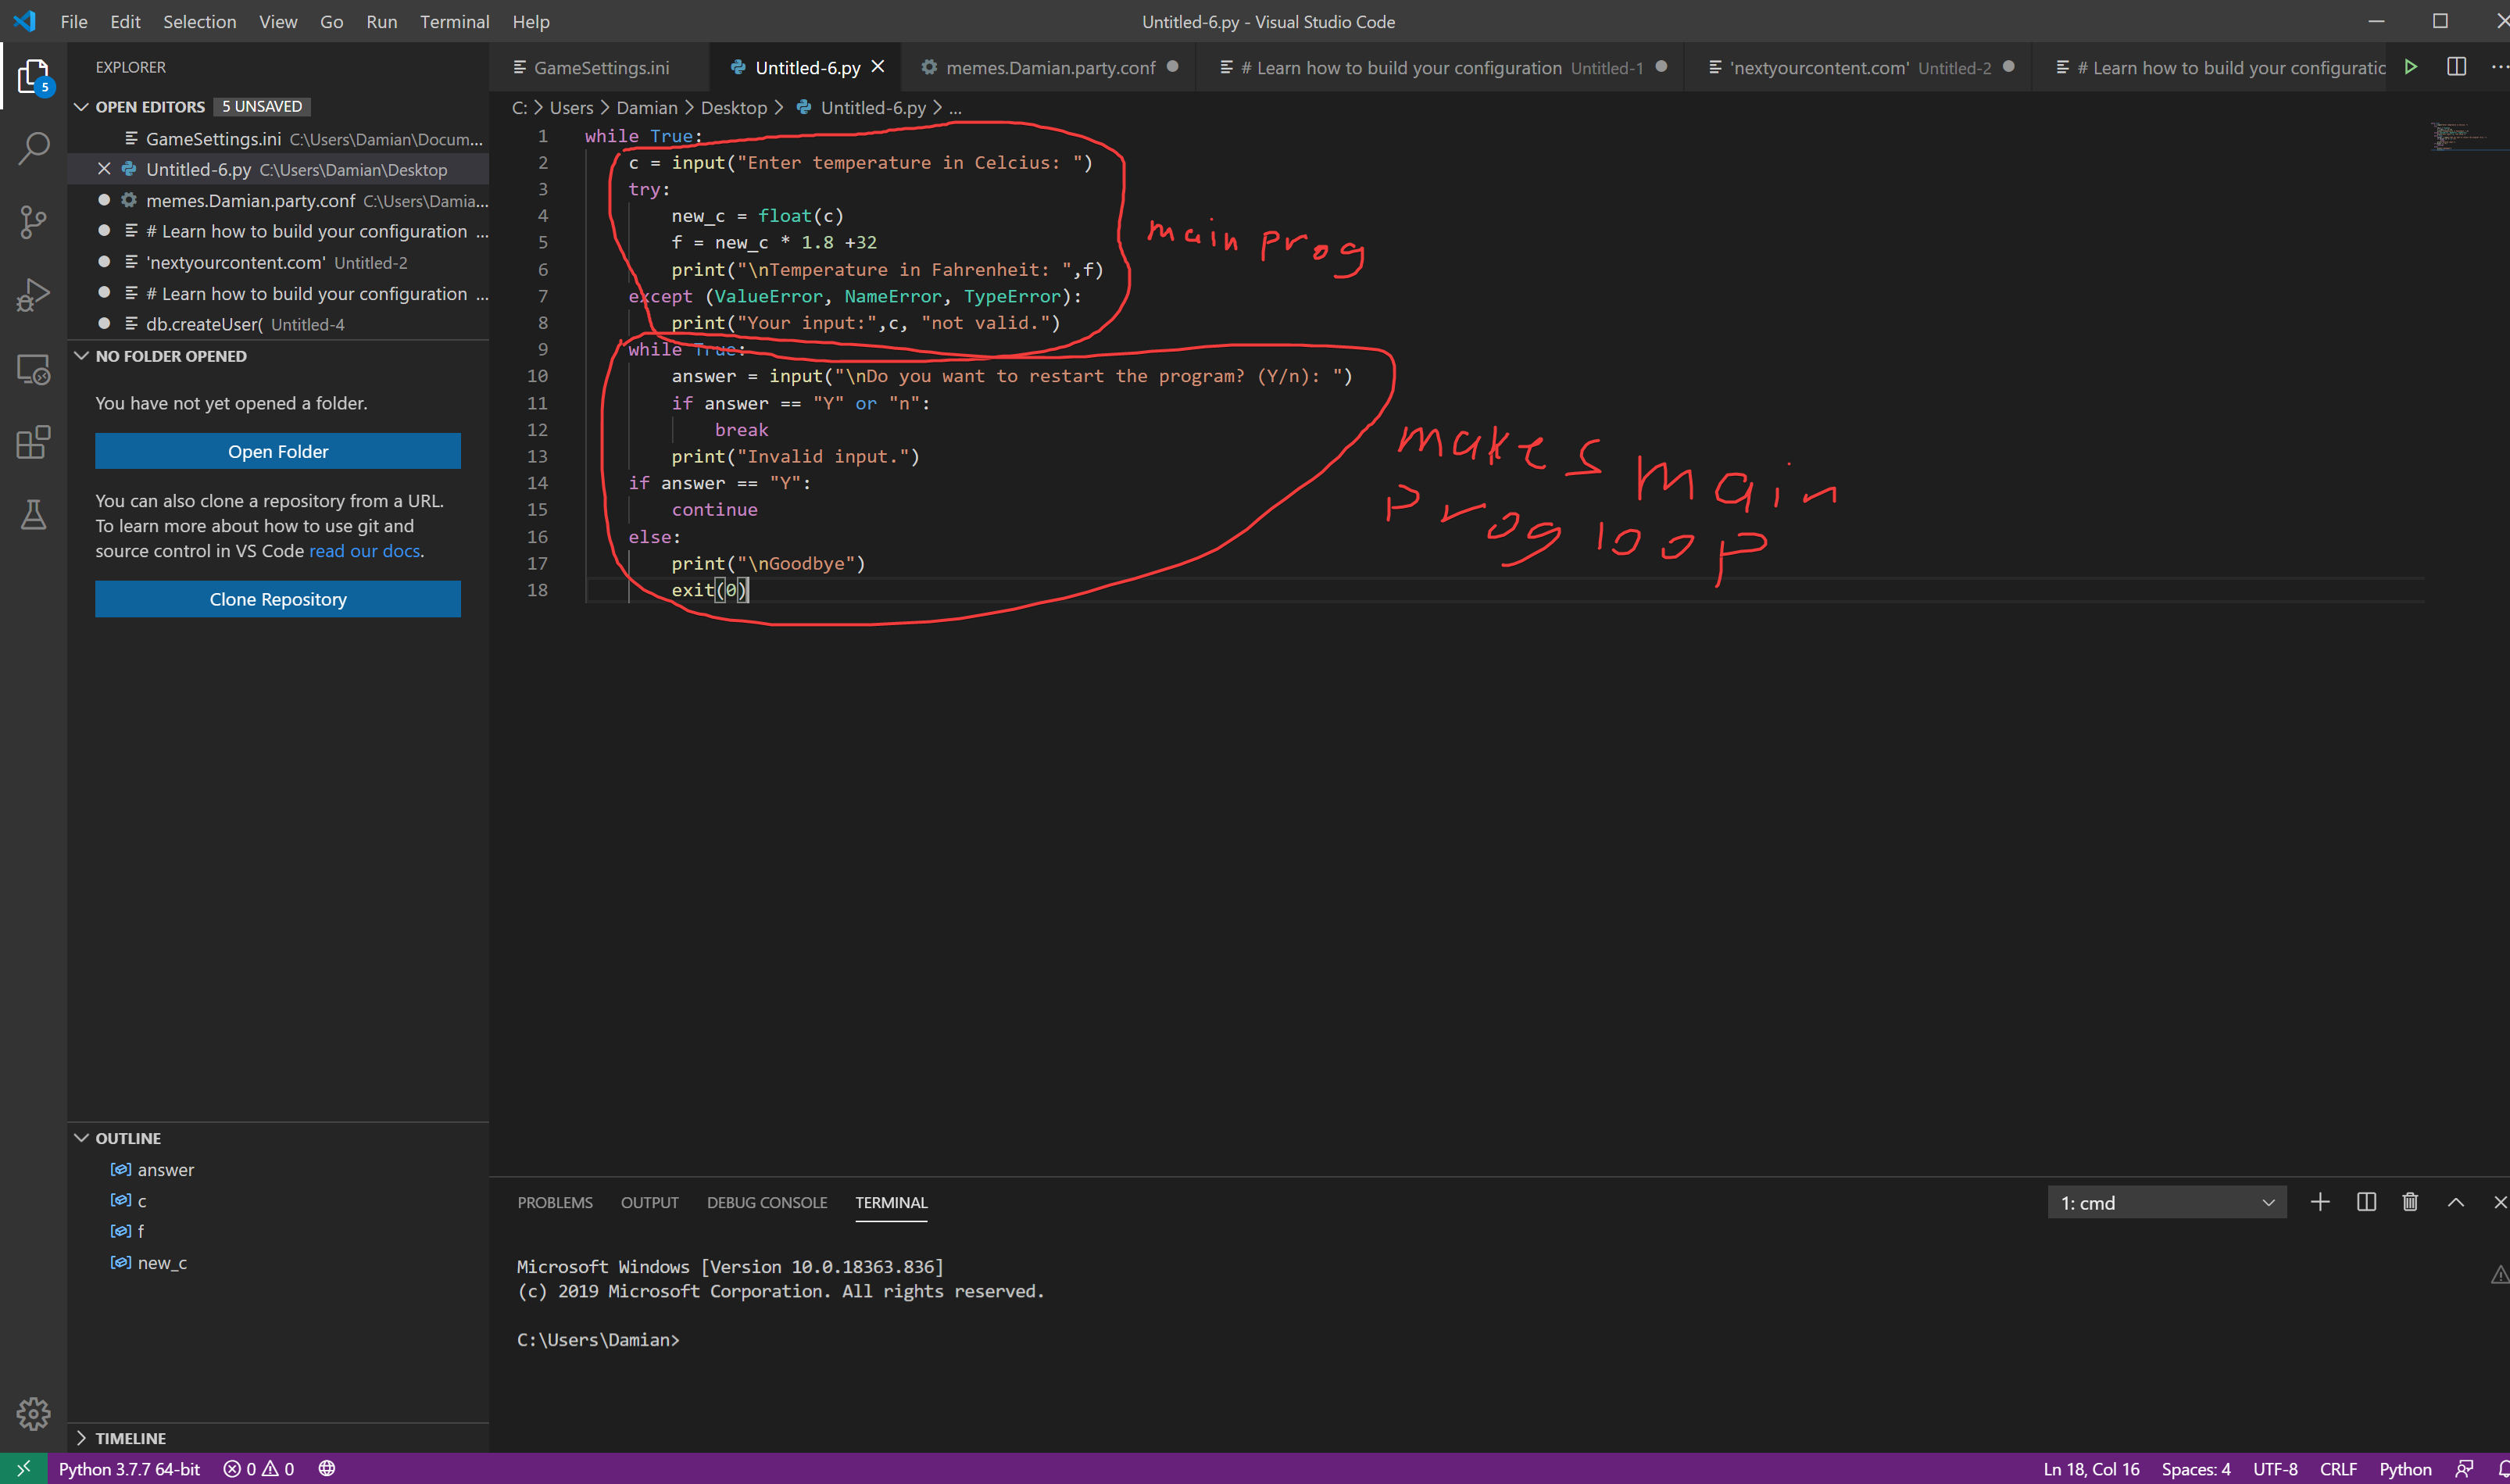
Task: Follow the 'read our docs' link
Action: (x=364, y=551)
